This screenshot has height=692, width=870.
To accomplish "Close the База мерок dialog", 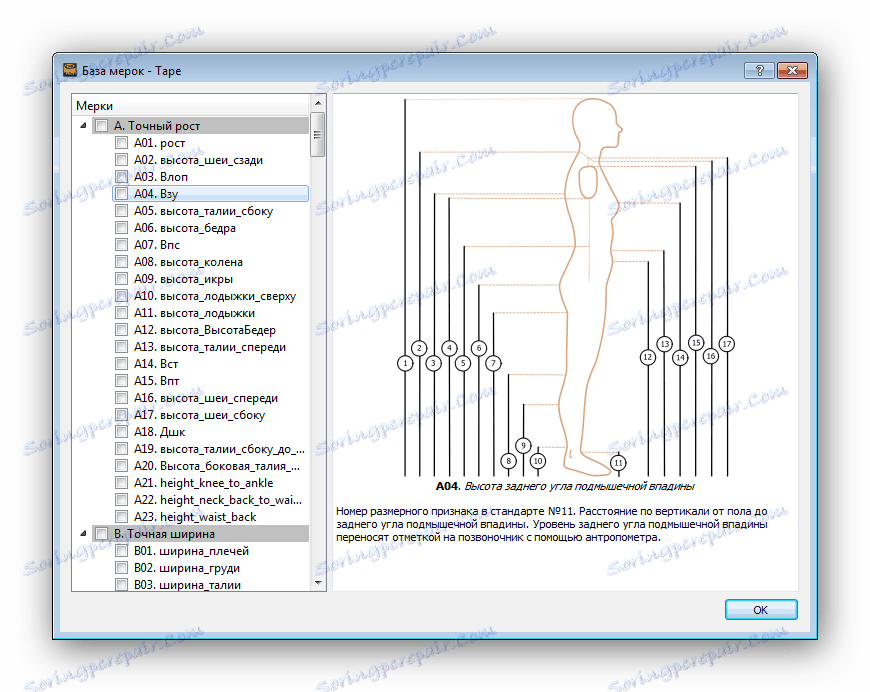I will (x=792, y=70).
